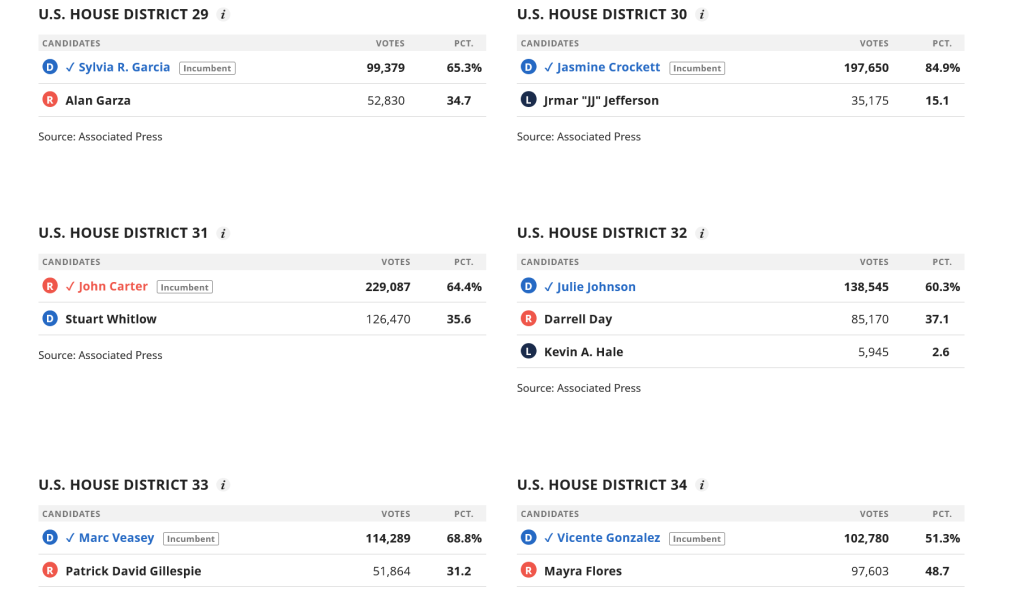This screenshot has height=598, width=1024.
Task: Click Incumbent tag beside Vicente Gonzalez
Action: [x=697, y=539]
